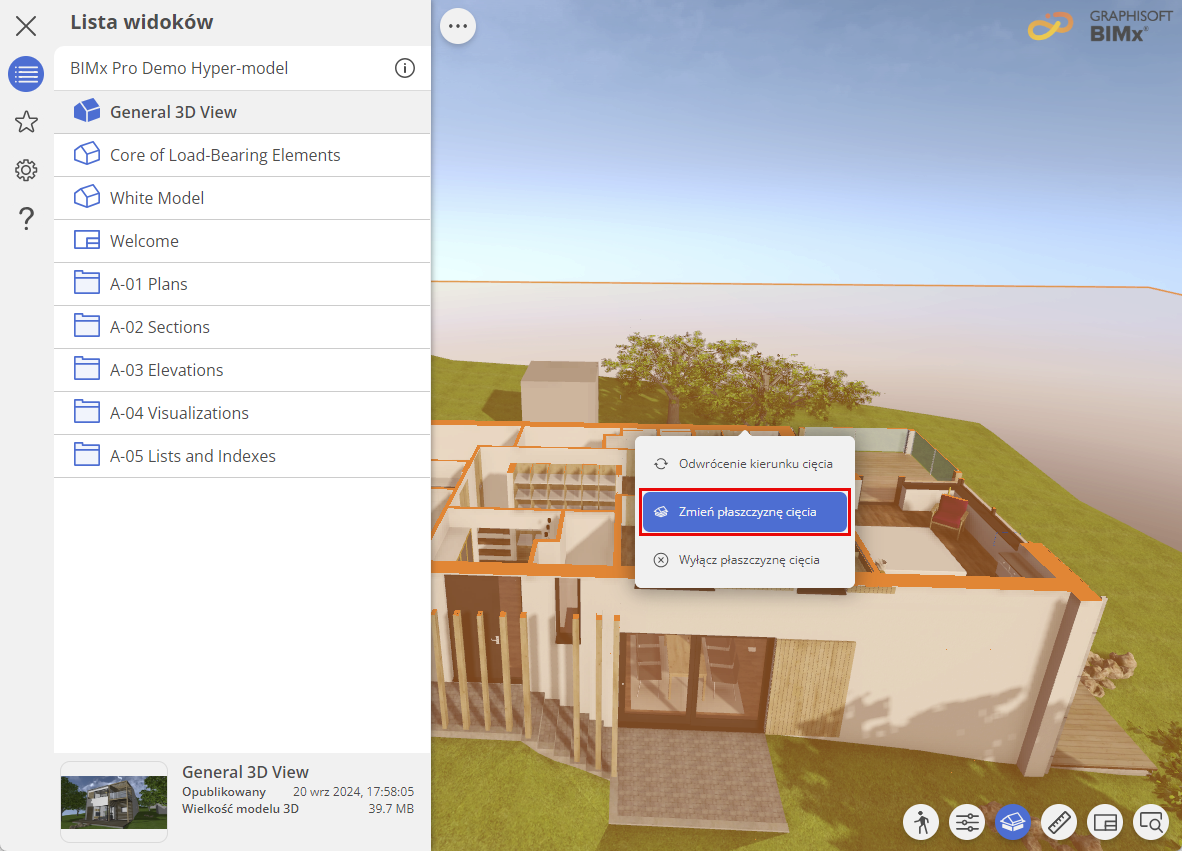Open the 3D display settings sliders icon
Image resolution: width=1182 pixels, height=851 pixels.
point(967,822)
